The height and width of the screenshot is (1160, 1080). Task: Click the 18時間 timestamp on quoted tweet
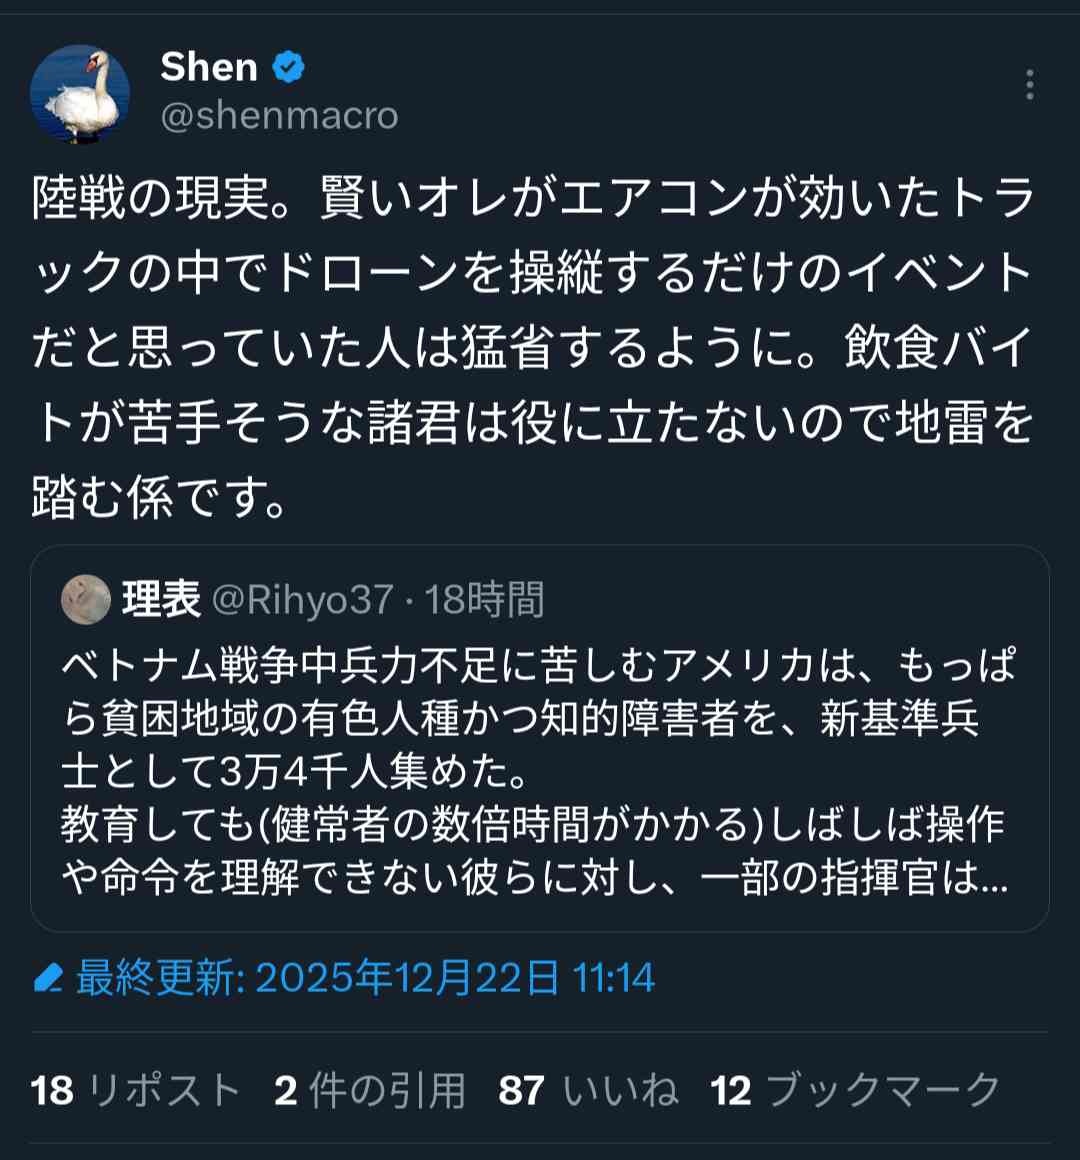(x=485, y=600)
